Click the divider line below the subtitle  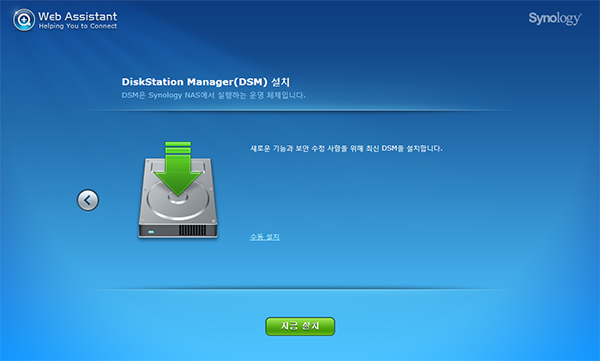pyautogui.click(x=300, y=111)
